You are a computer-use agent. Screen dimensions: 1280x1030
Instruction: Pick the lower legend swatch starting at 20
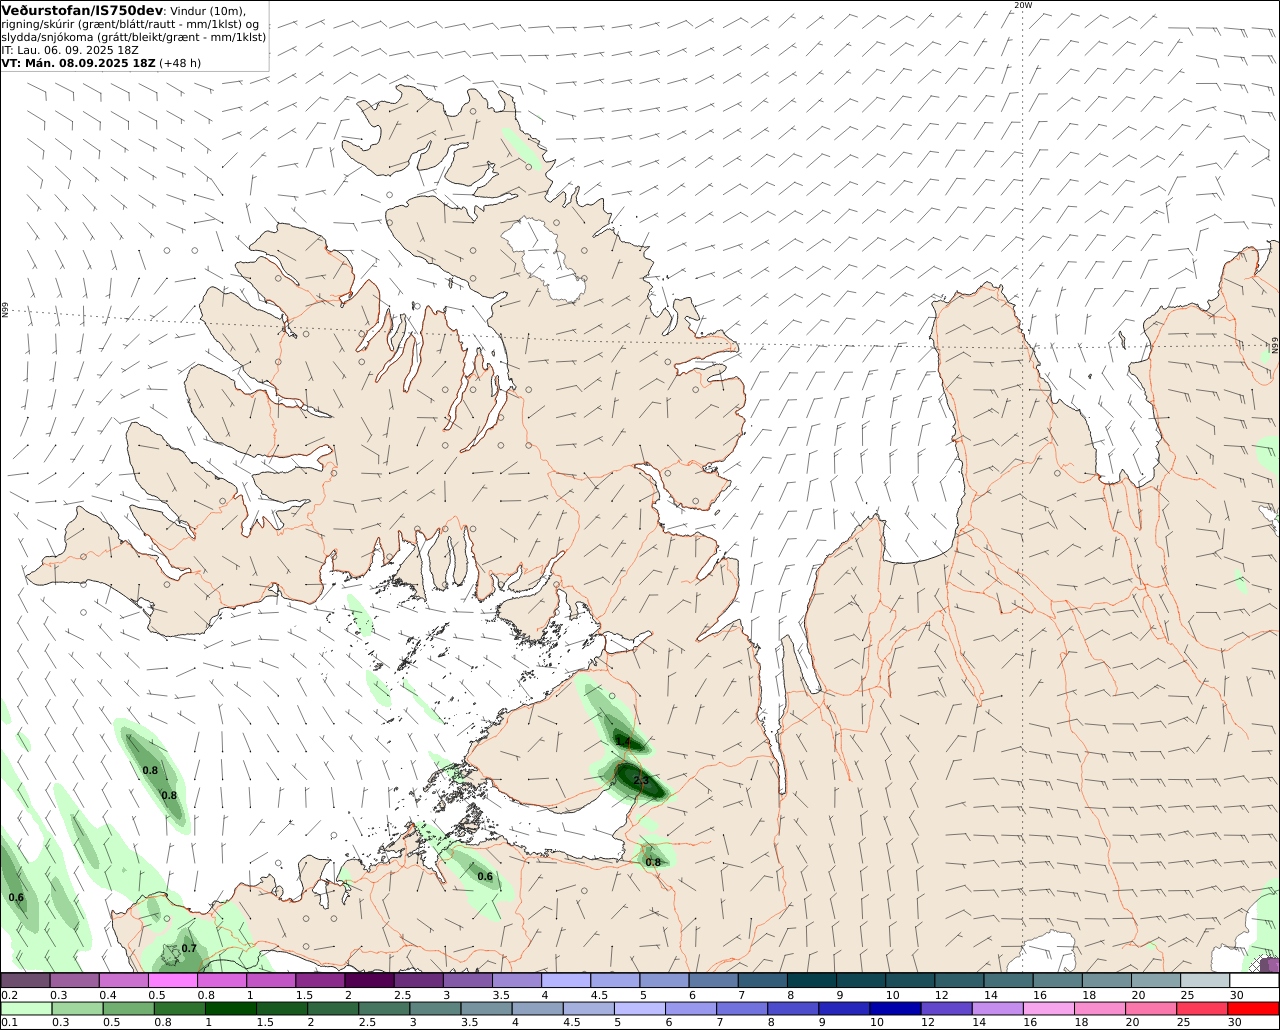click(x=1151, y=1008)
